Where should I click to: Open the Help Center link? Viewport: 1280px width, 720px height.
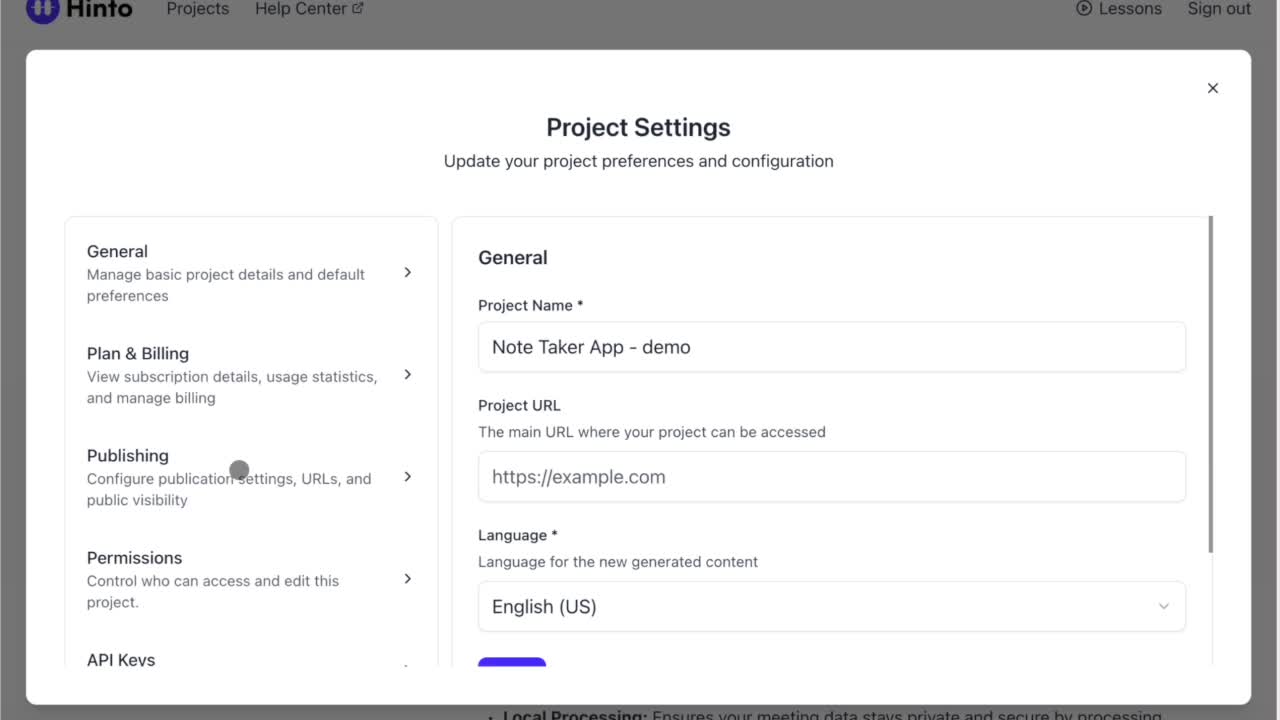(x=300, y=9)
